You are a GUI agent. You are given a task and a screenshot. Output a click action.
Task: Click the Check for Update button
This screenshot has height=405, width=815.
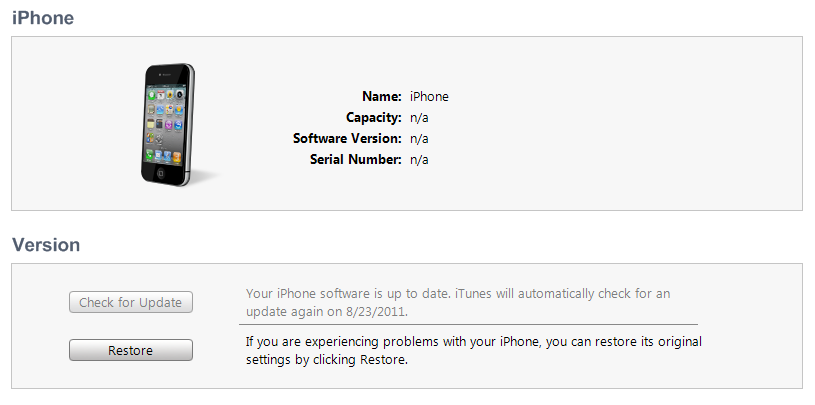[x=131, y=303]
